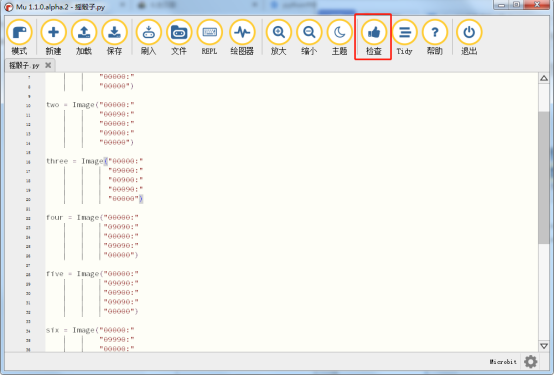Click "00090:" string on line 11

click(x=117, y=114)
